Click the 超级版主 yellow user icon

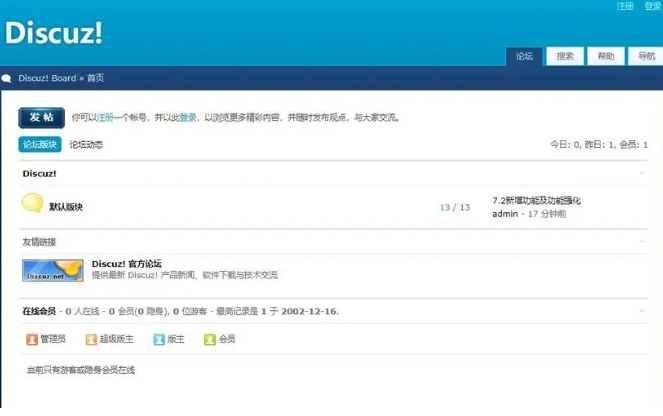pyautogui.click(x=91, y=339)
